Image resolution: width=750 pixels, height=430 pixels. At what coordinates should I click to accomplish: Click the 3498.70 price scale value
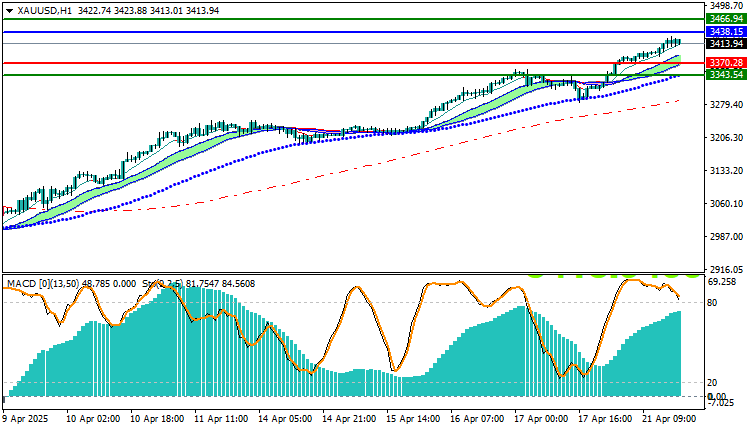tap(726, 6)
